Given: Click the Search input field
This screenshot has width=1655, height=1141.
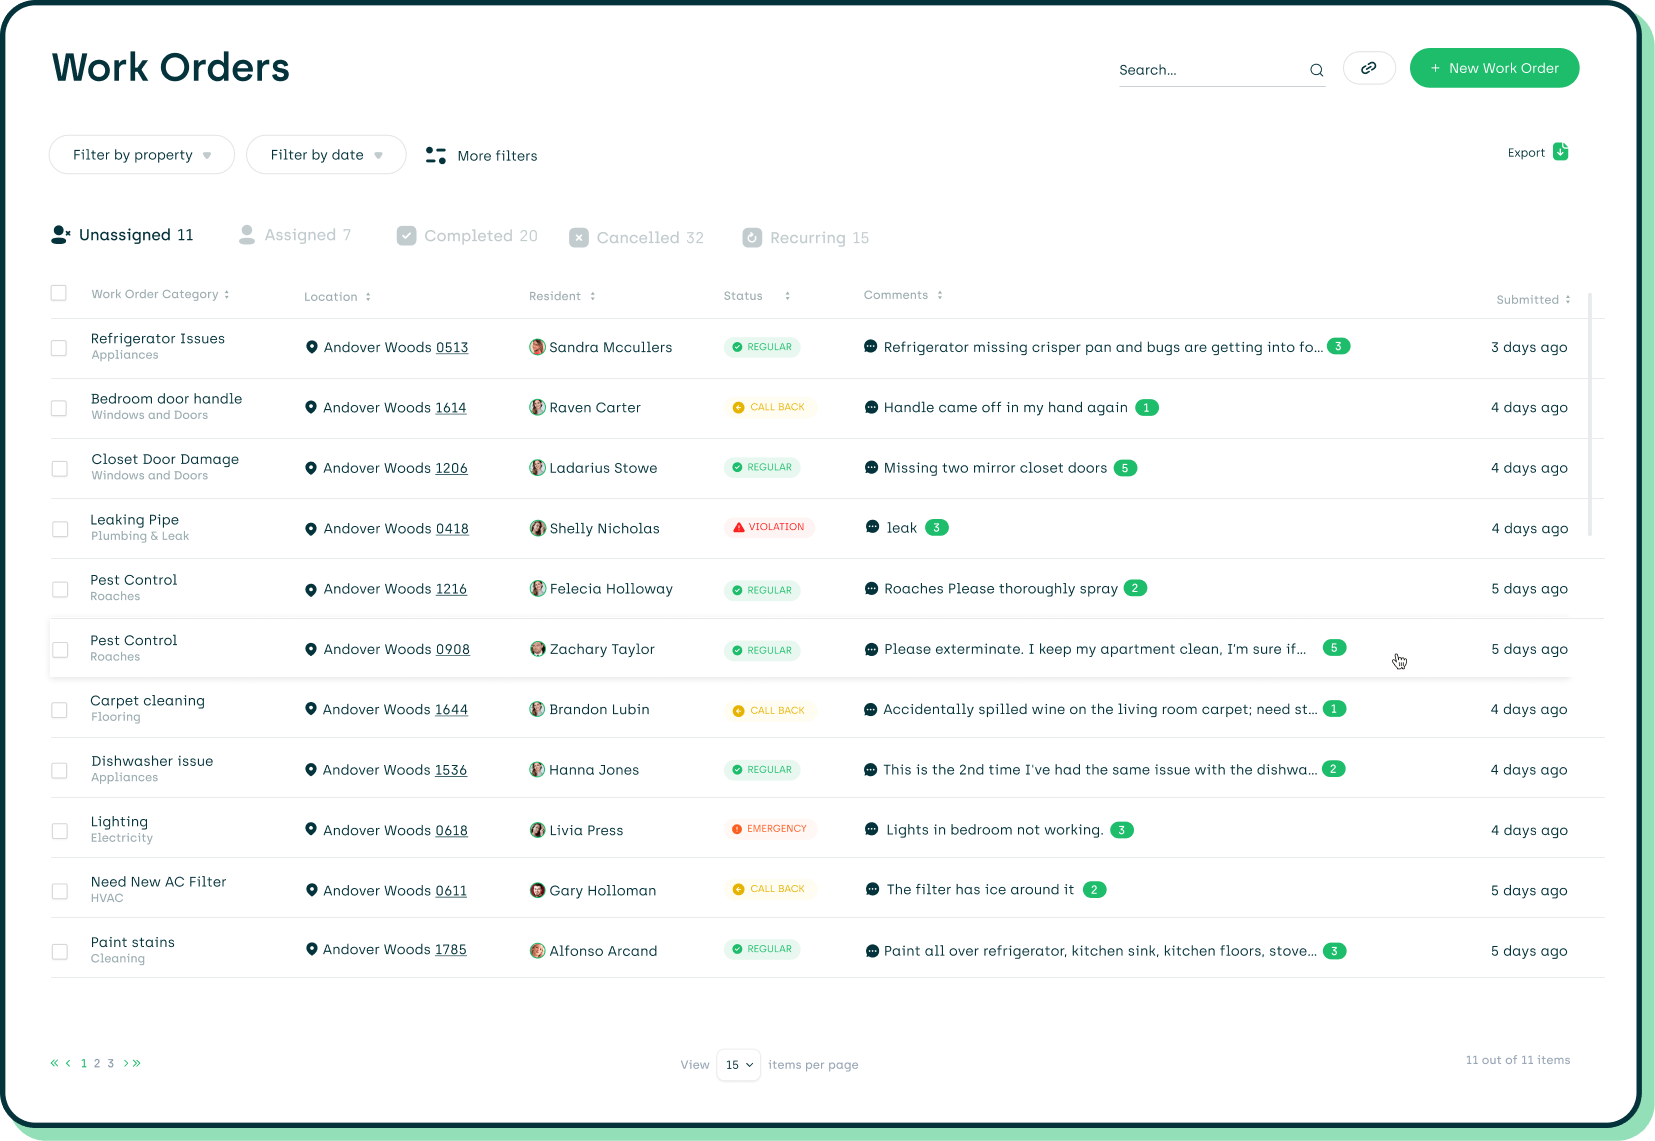Looking at the screenshot, I should point(1200,70).
